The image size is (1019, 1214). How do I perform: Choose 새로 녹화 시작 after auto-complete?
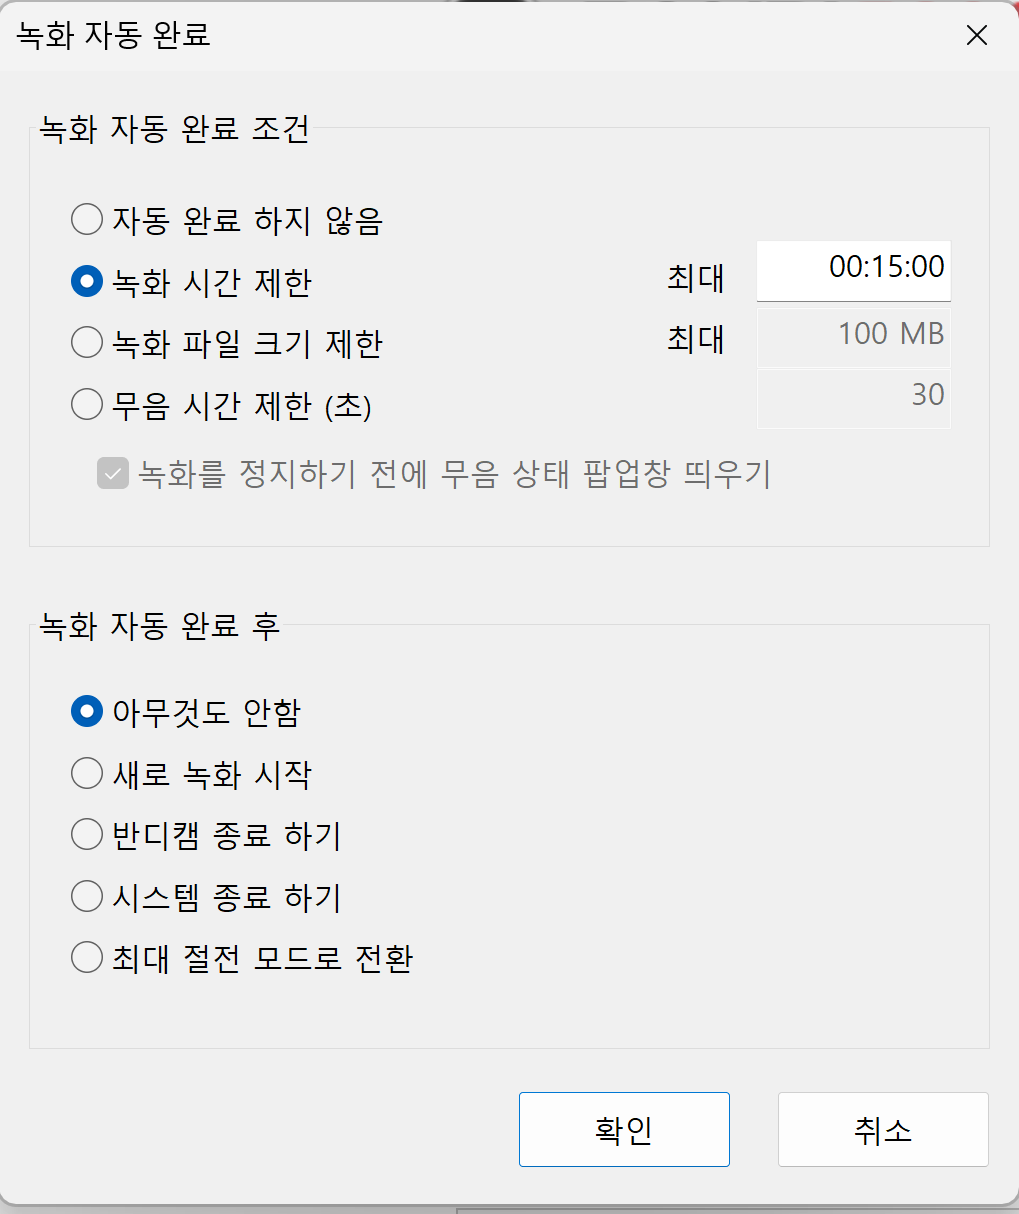point(87,773)
